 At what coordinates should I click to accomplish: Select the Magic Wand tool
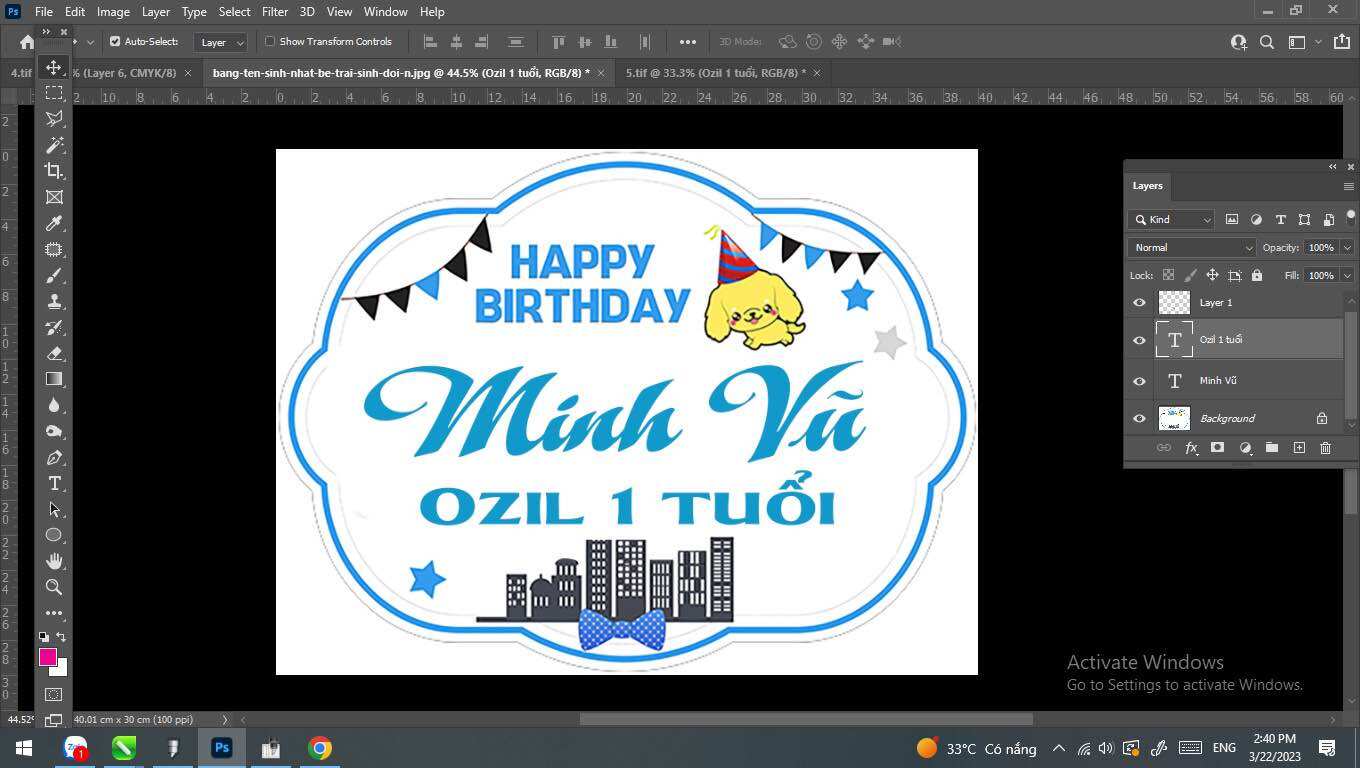(x=54, y=145)
